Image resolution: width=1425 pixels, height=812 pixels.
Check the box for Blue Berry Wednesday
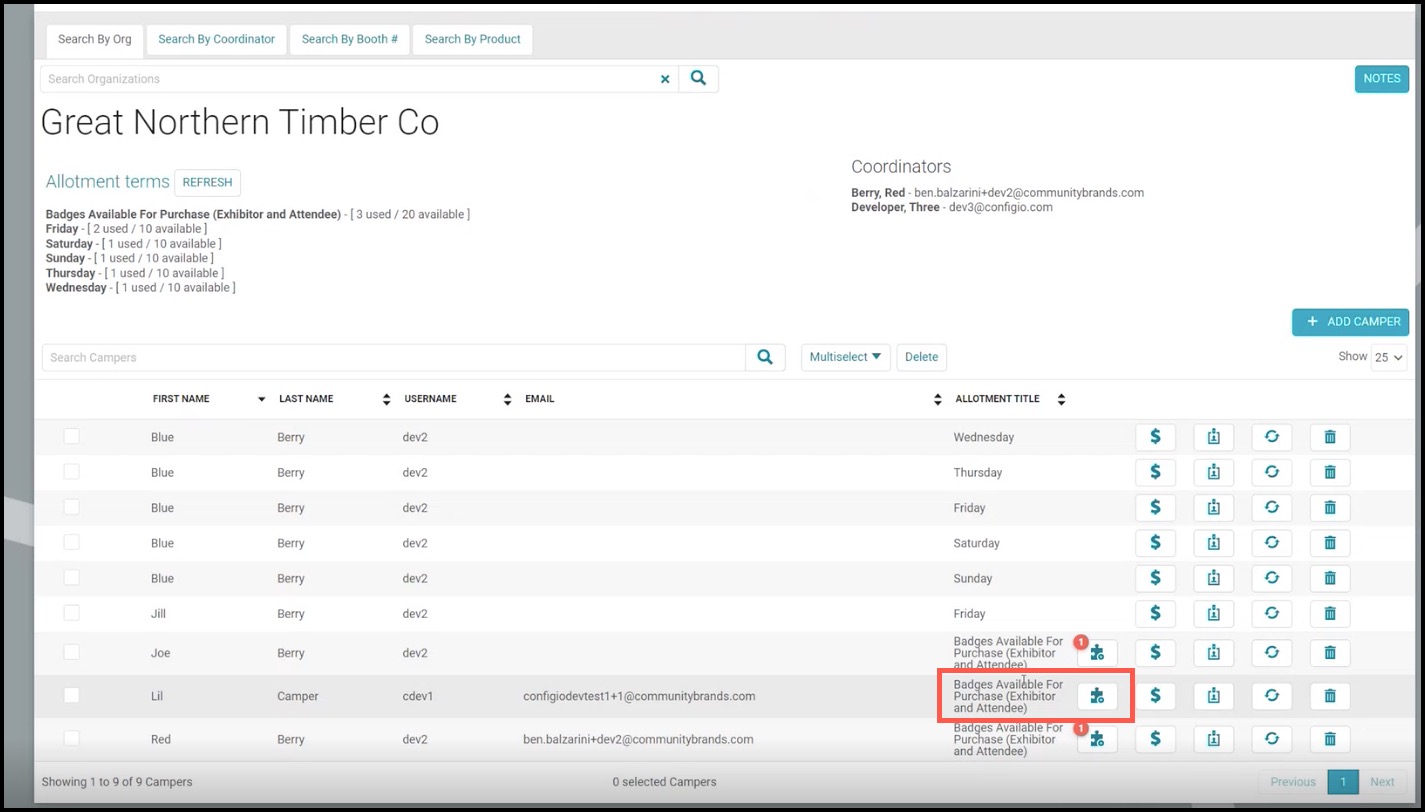(72, 436)
